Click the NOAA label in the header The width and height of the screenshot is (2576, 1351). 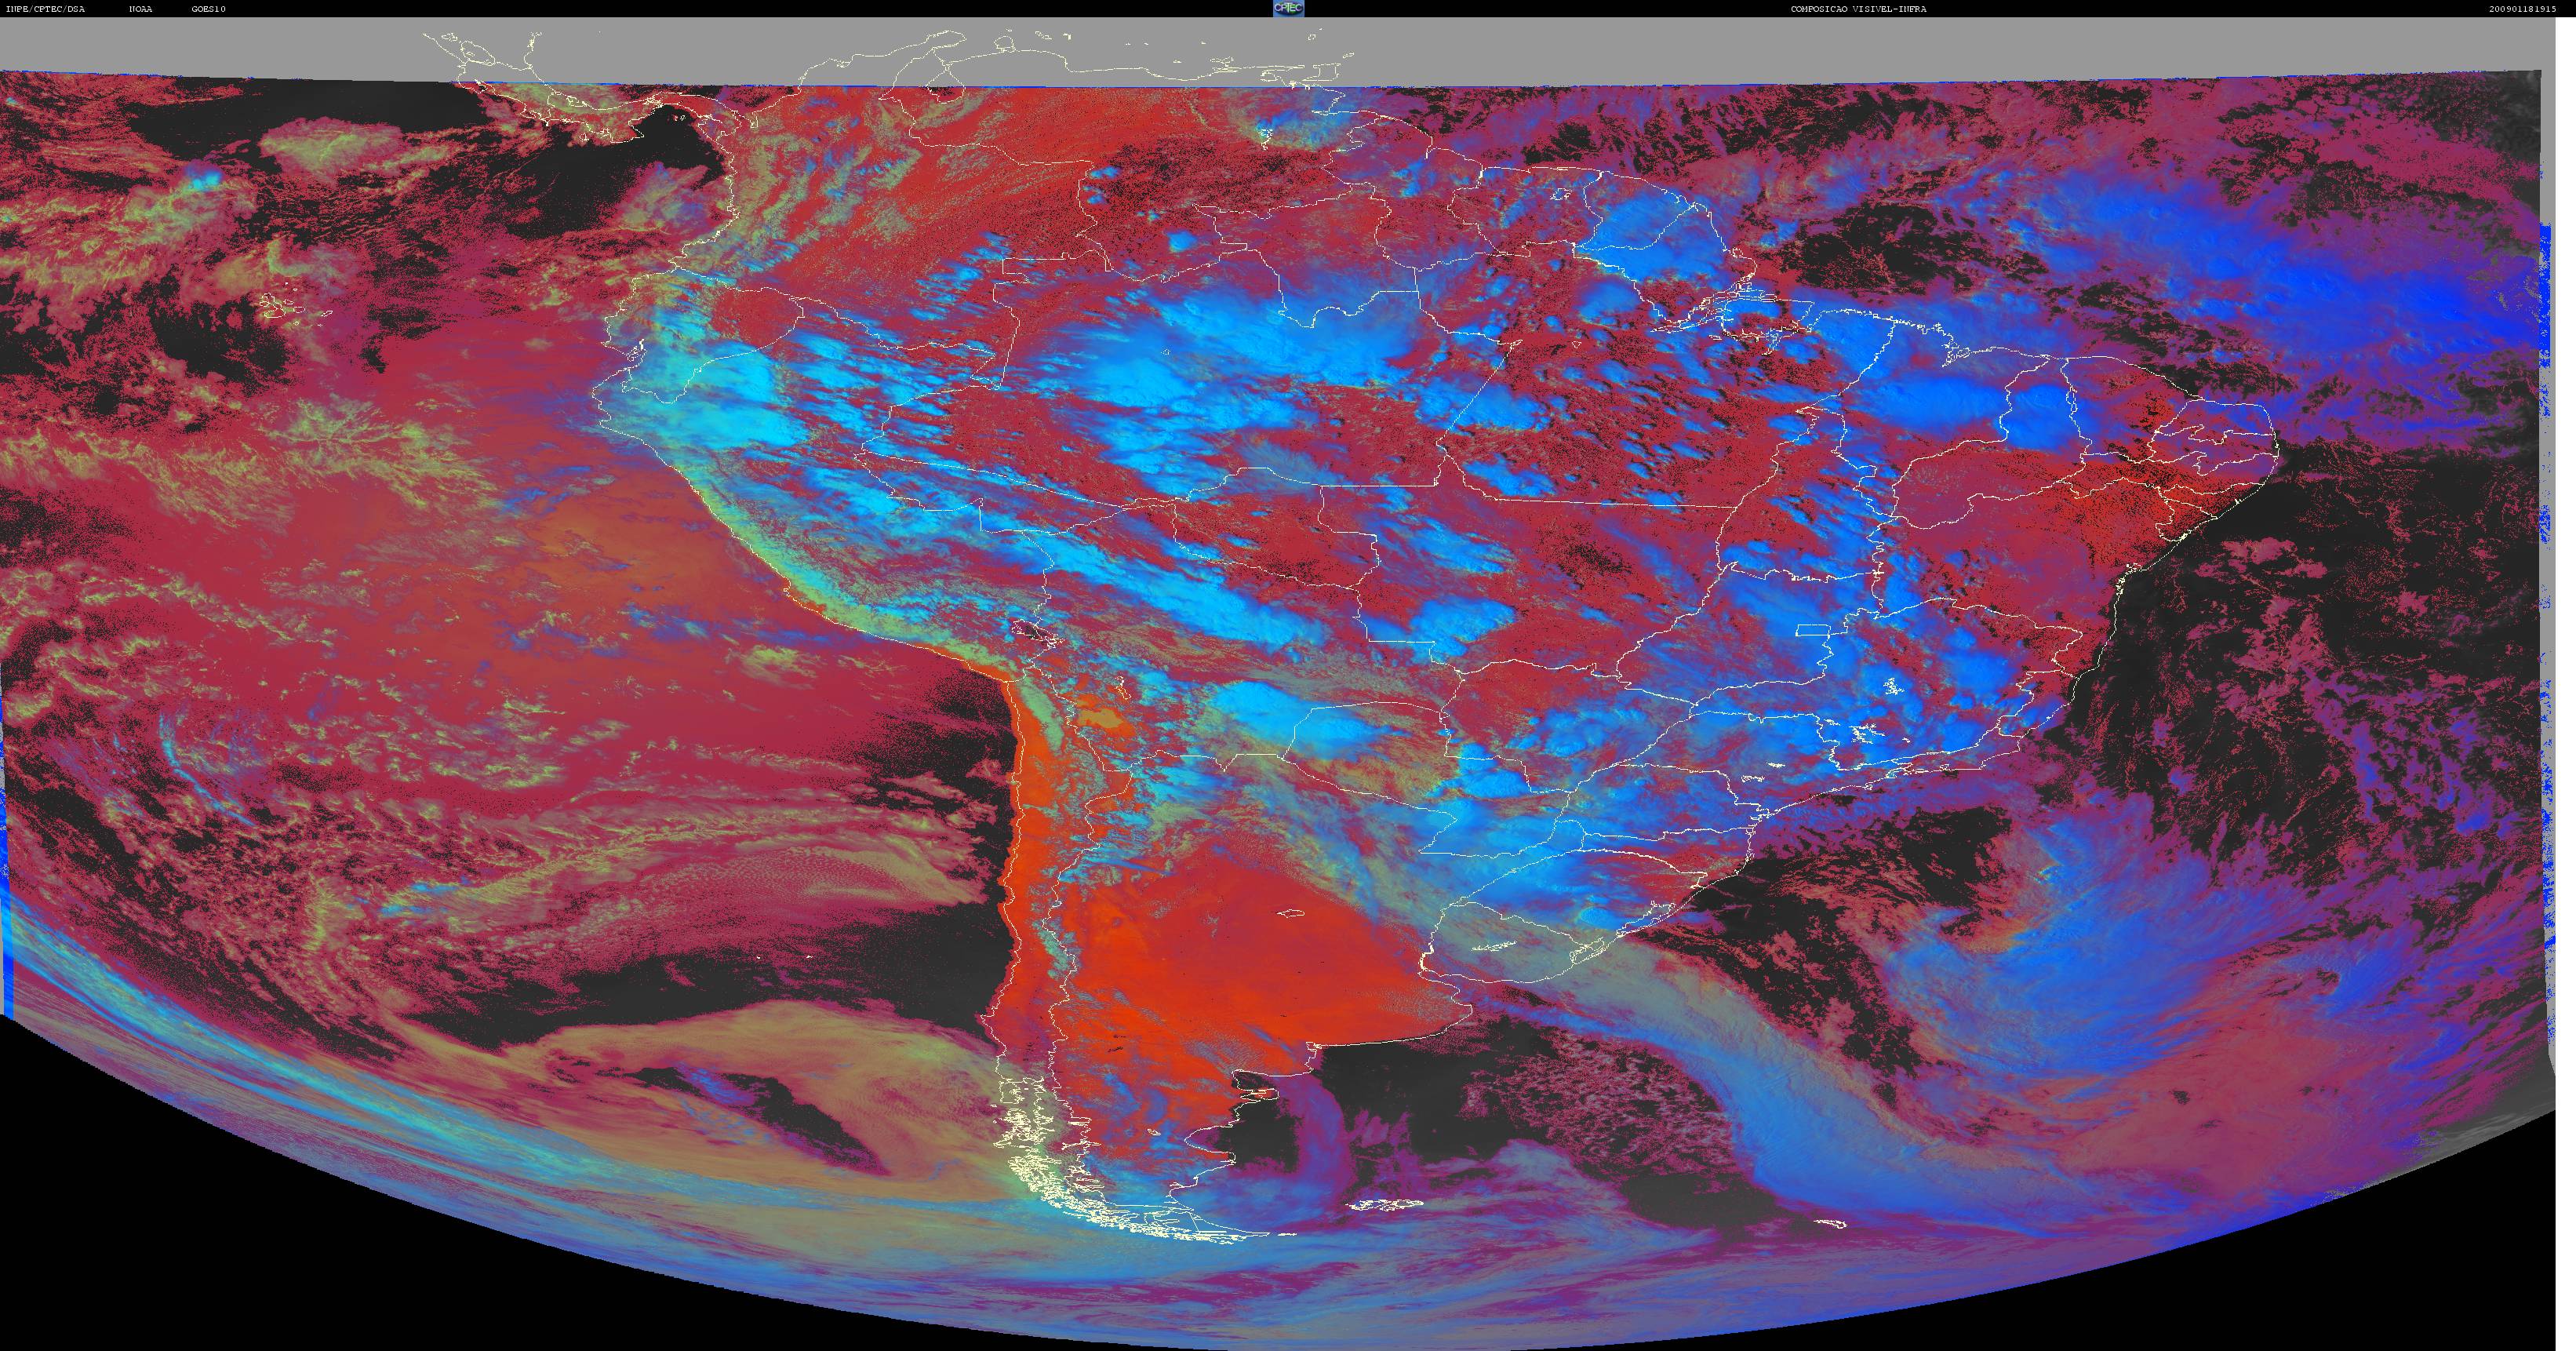[141, 9]
